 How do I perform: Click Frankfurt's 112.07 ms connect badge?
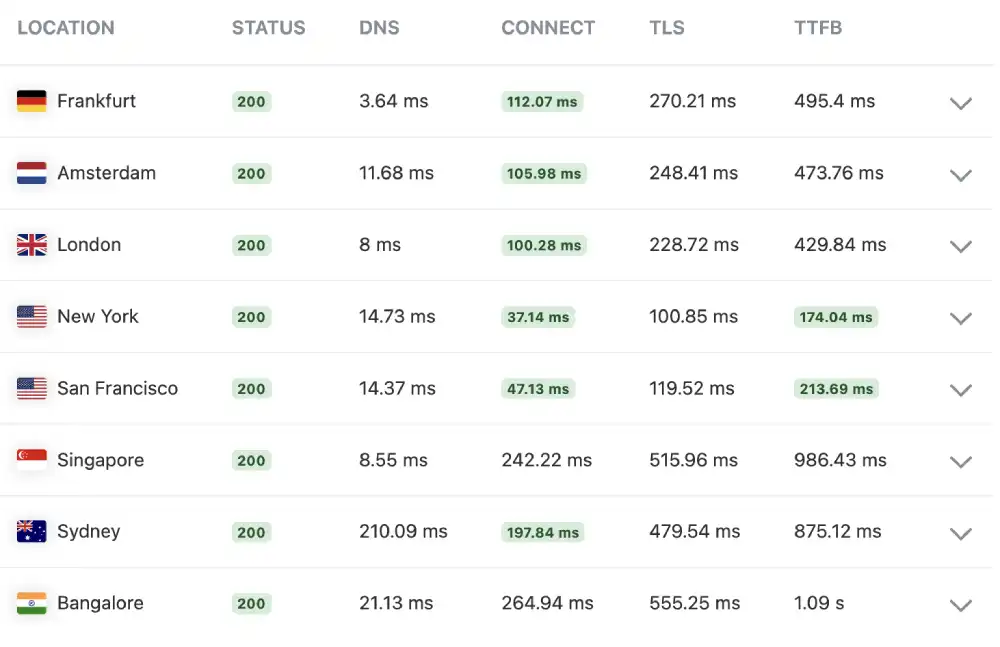tap(542, 101)
